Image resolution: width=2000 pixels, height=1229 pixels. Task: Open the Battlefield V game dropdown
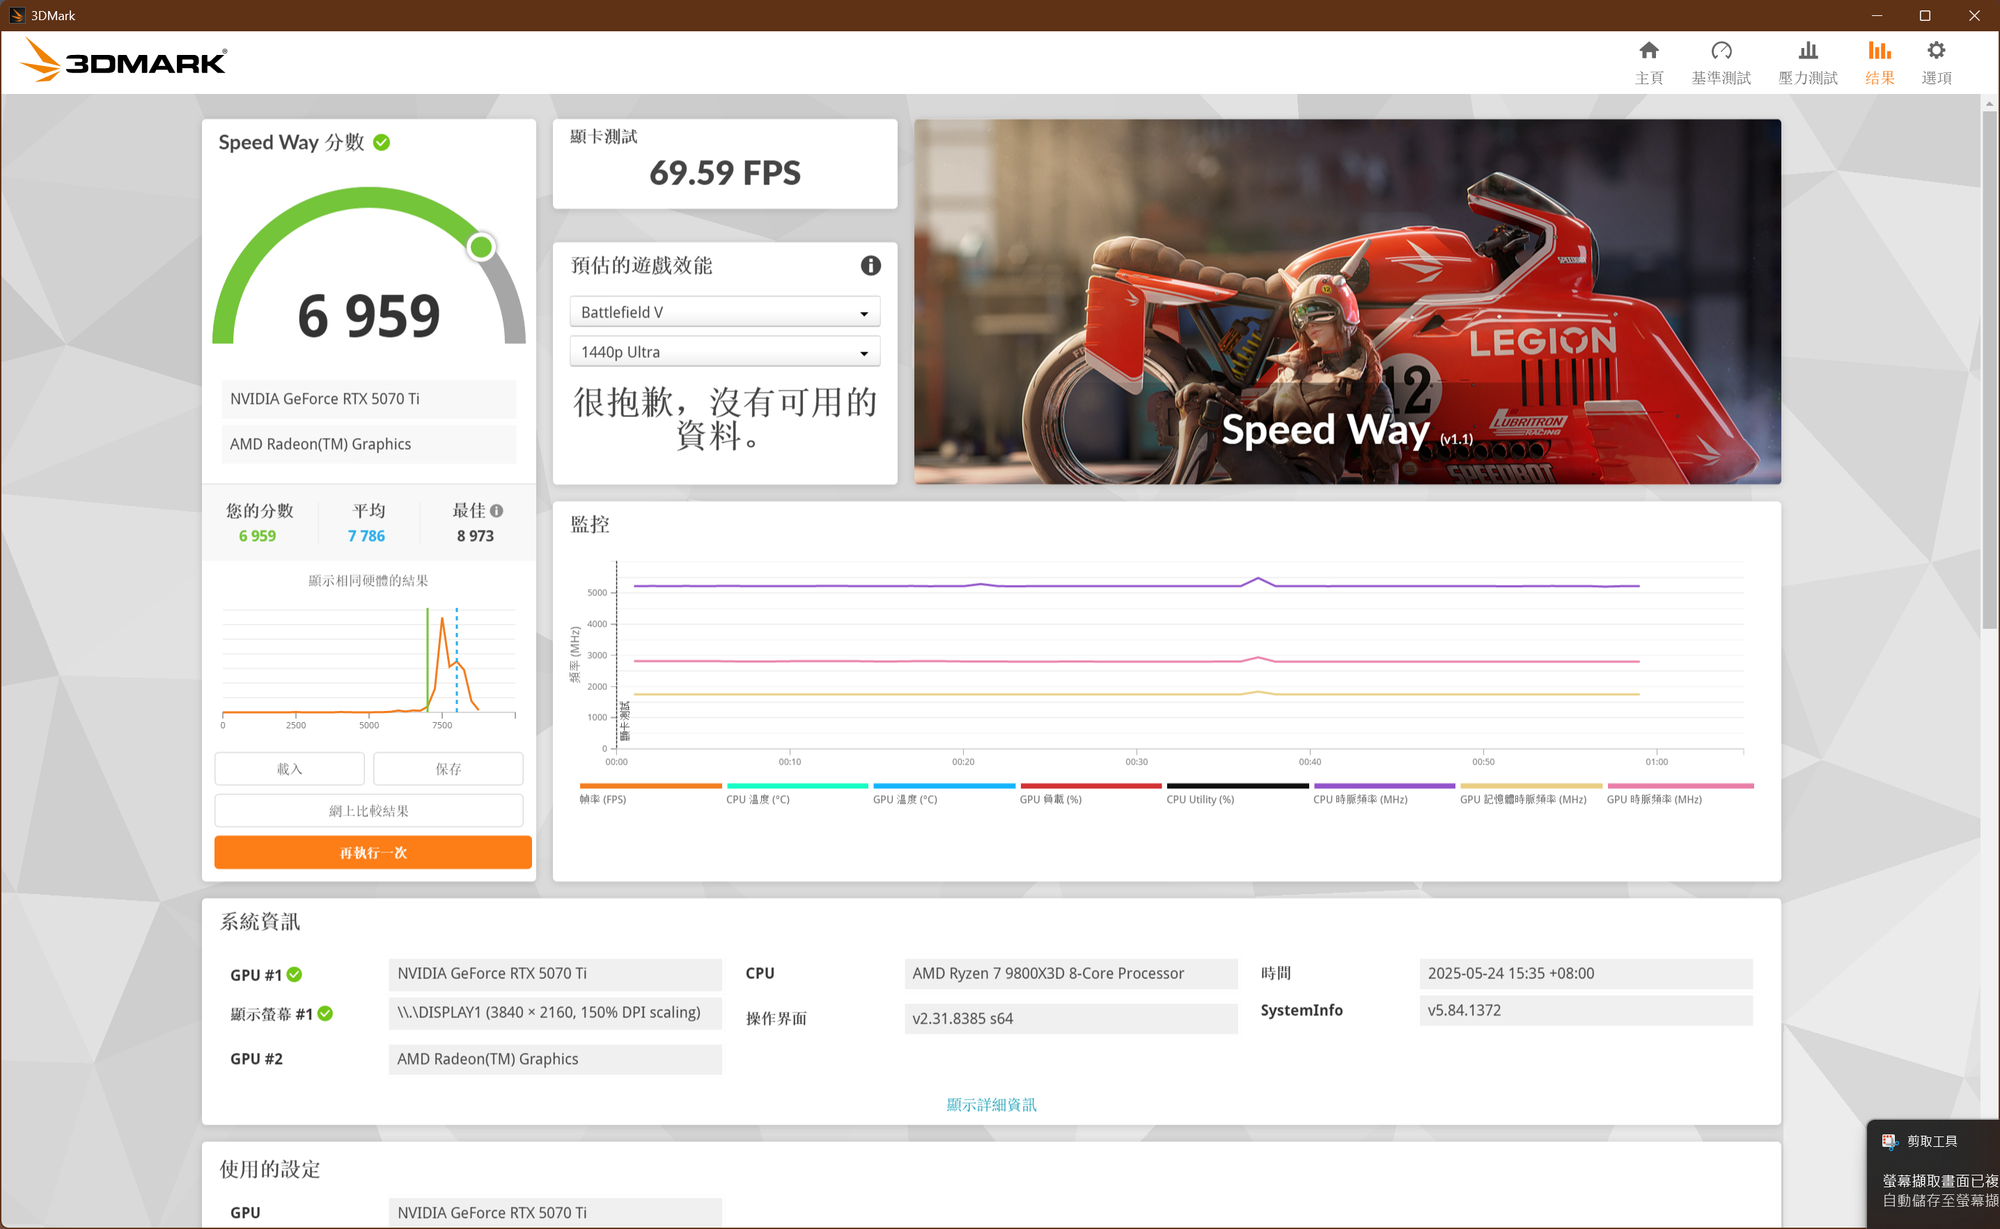tap(724, 312)
